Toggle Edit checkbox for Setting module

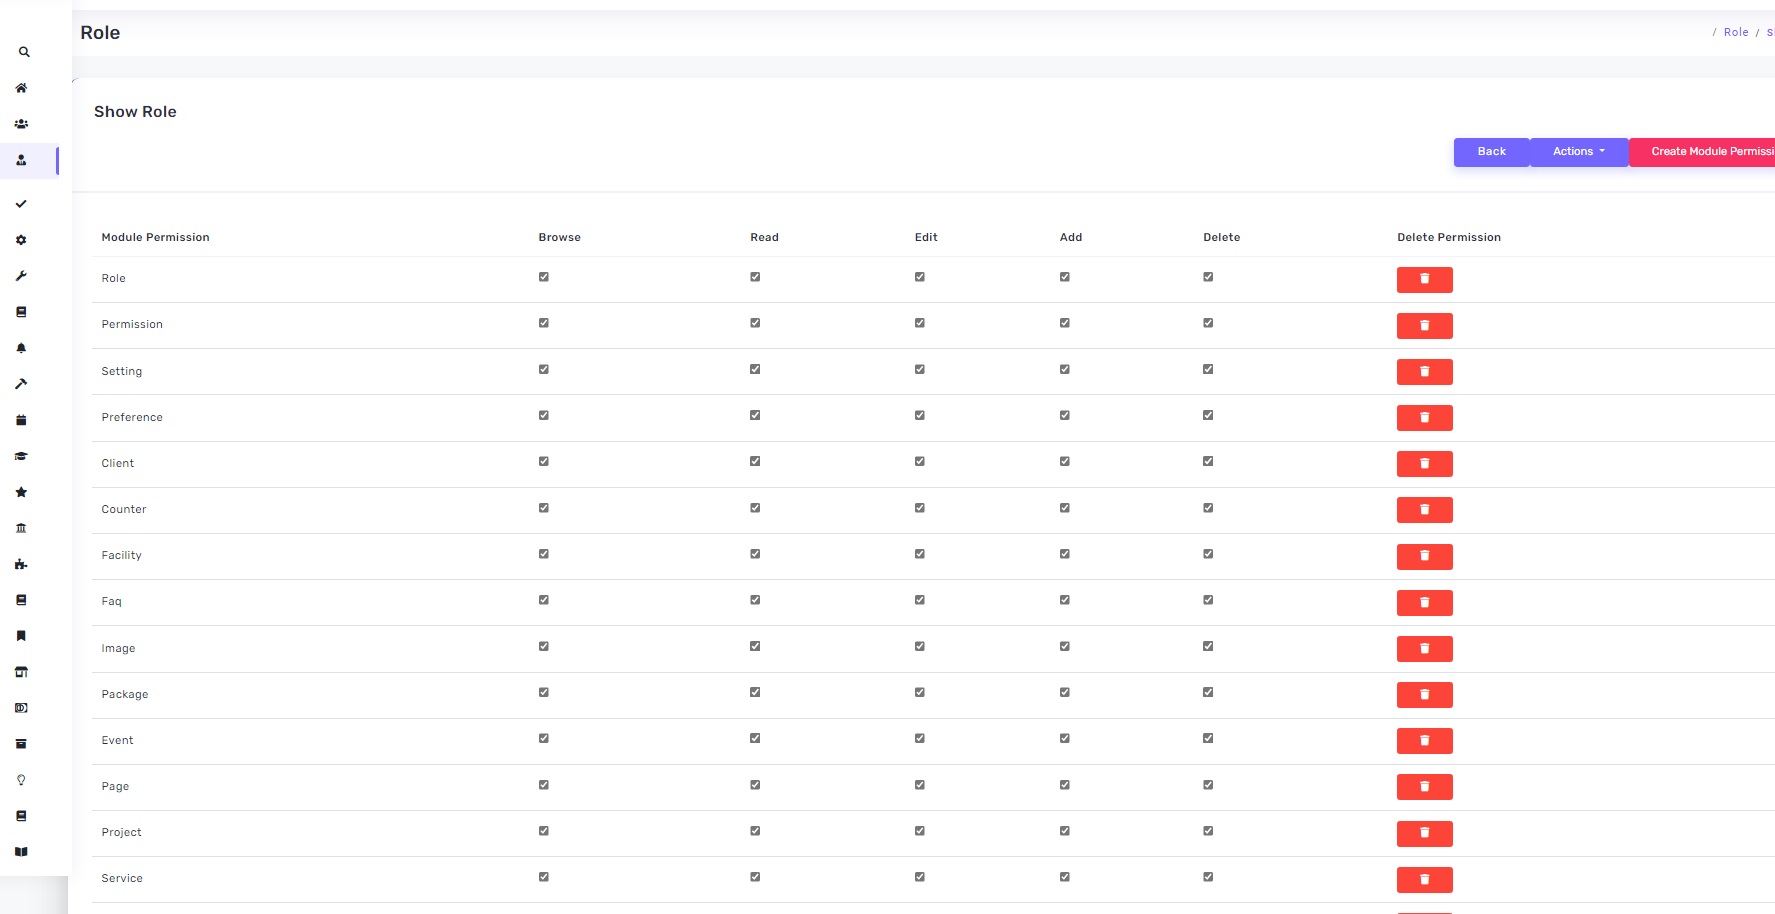[x=920, y=369]
